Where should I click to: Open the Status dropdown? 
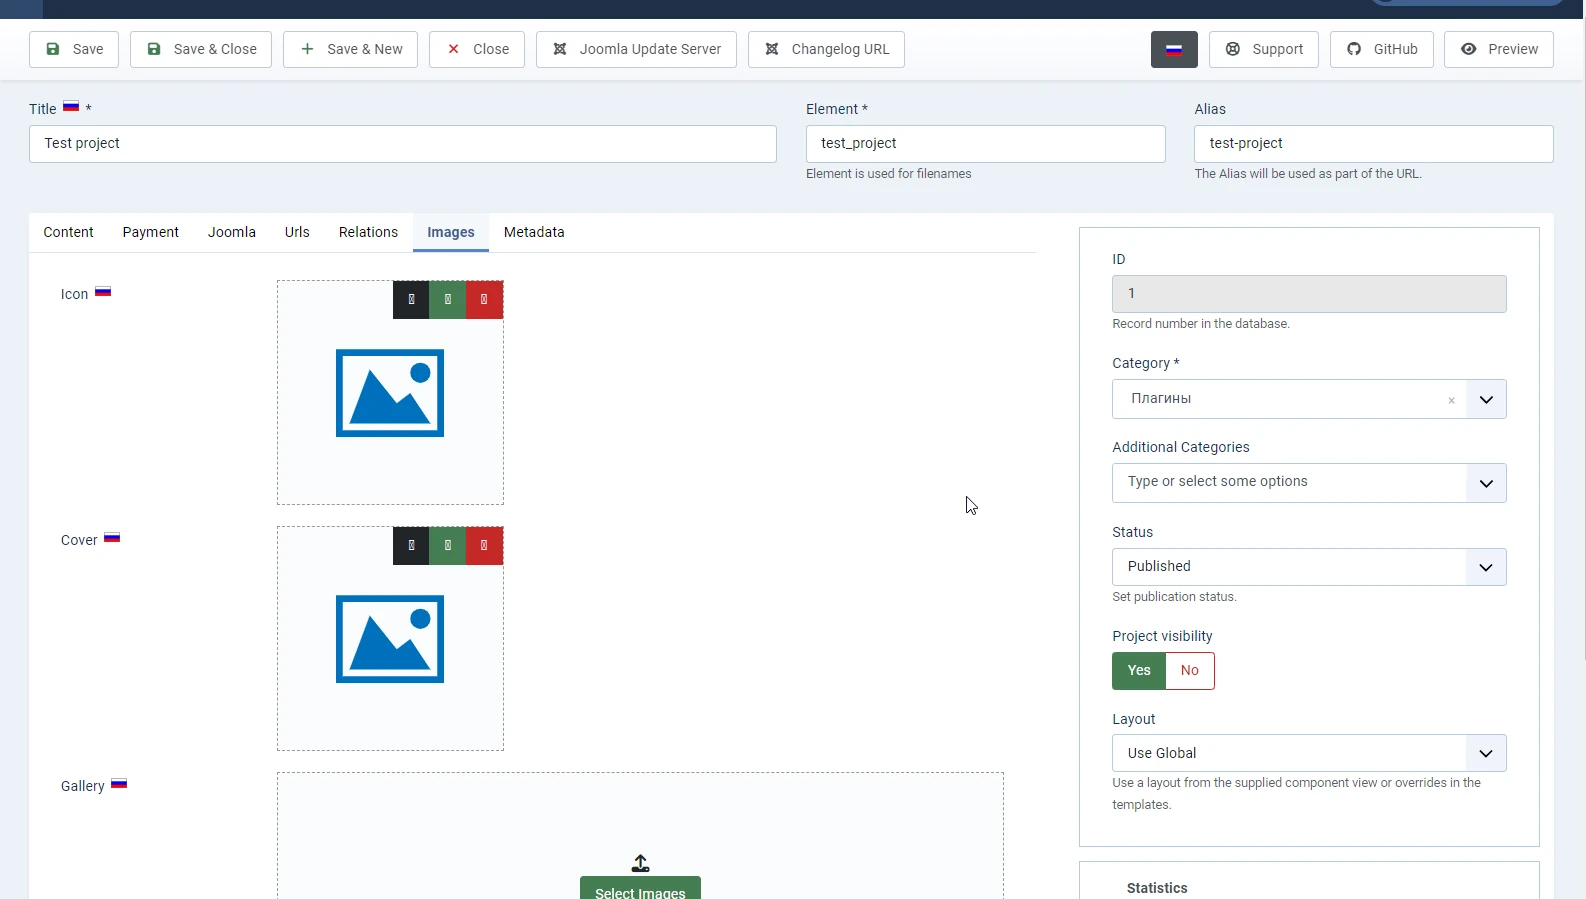coord(1309,567)
